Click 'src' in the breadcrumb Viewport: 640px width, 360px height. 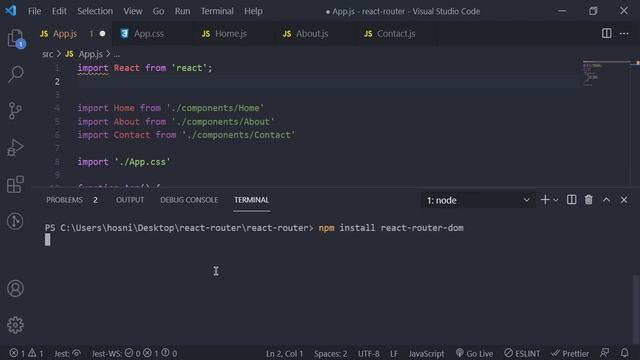pyautogui.click(x=47, y=54)
